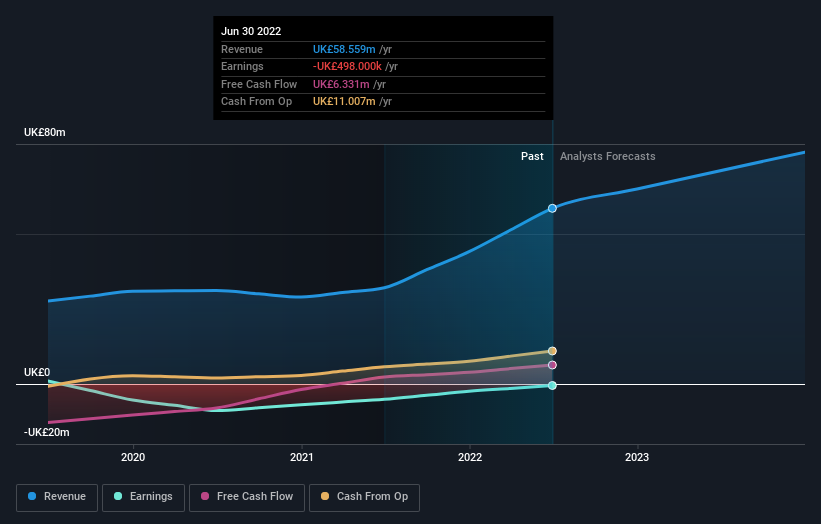Click the Past label on the chart
This screenshot has height=524, width=821.
[x=532, y=156]
